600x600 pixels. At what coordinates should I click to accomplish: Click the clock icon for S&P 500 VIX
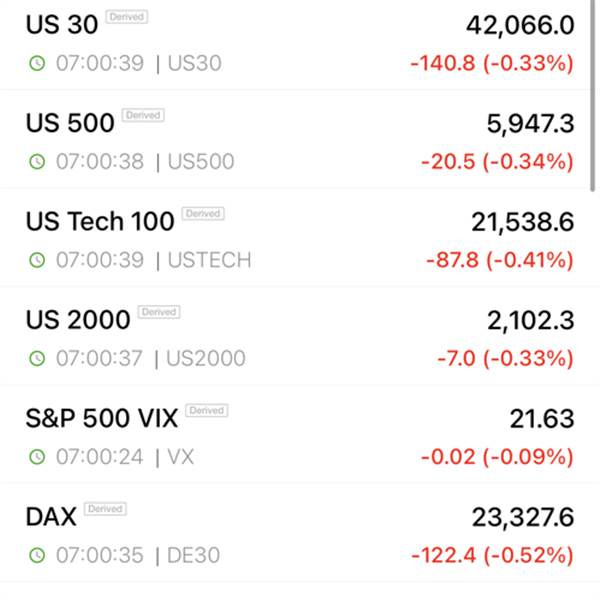[x=37, y=457]
